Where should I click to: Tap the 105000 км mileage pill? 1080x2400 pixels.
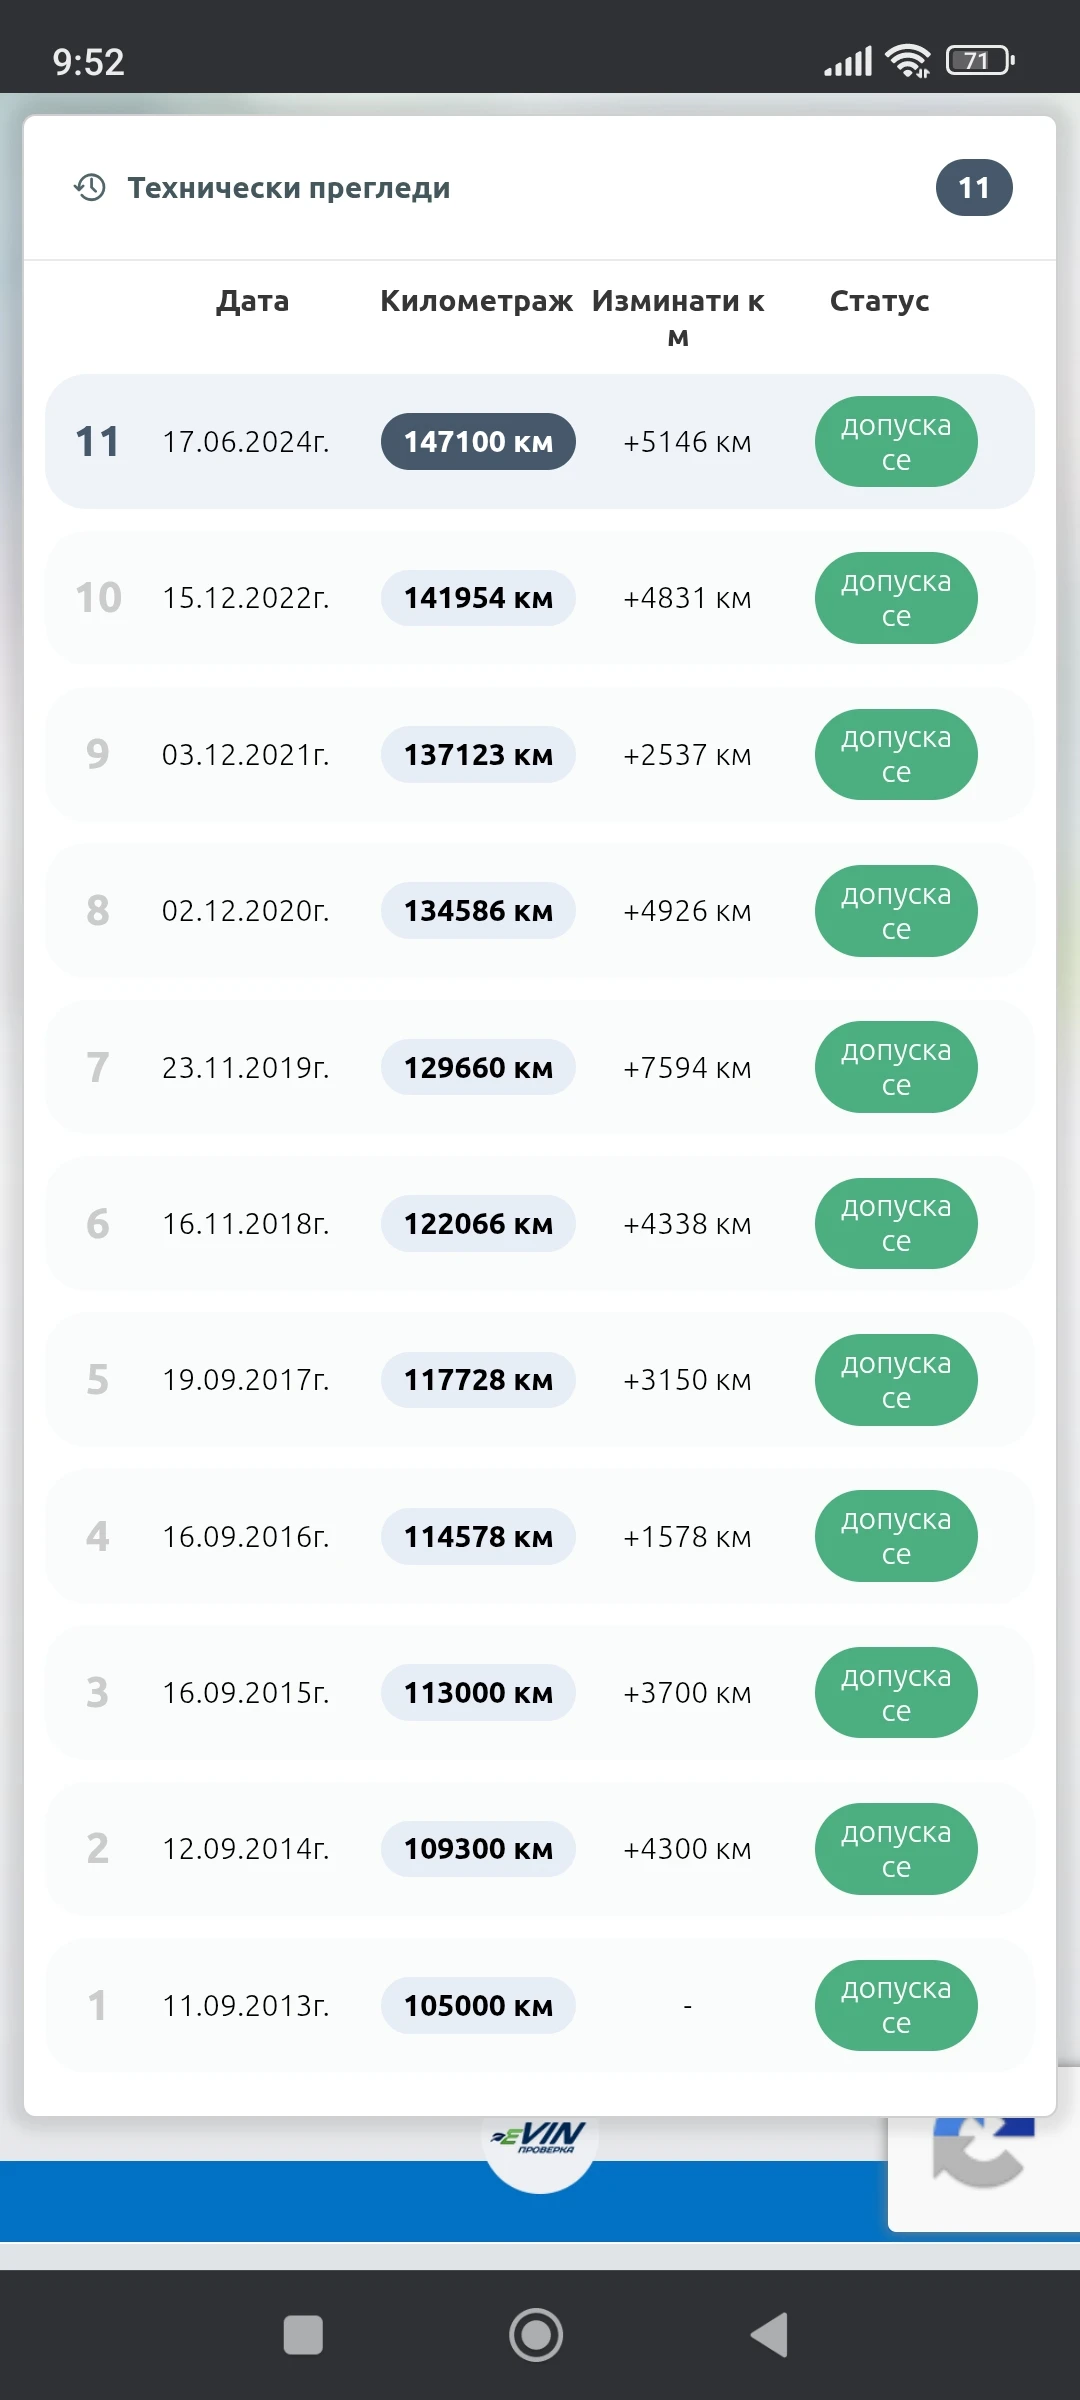click(478, 2005)
